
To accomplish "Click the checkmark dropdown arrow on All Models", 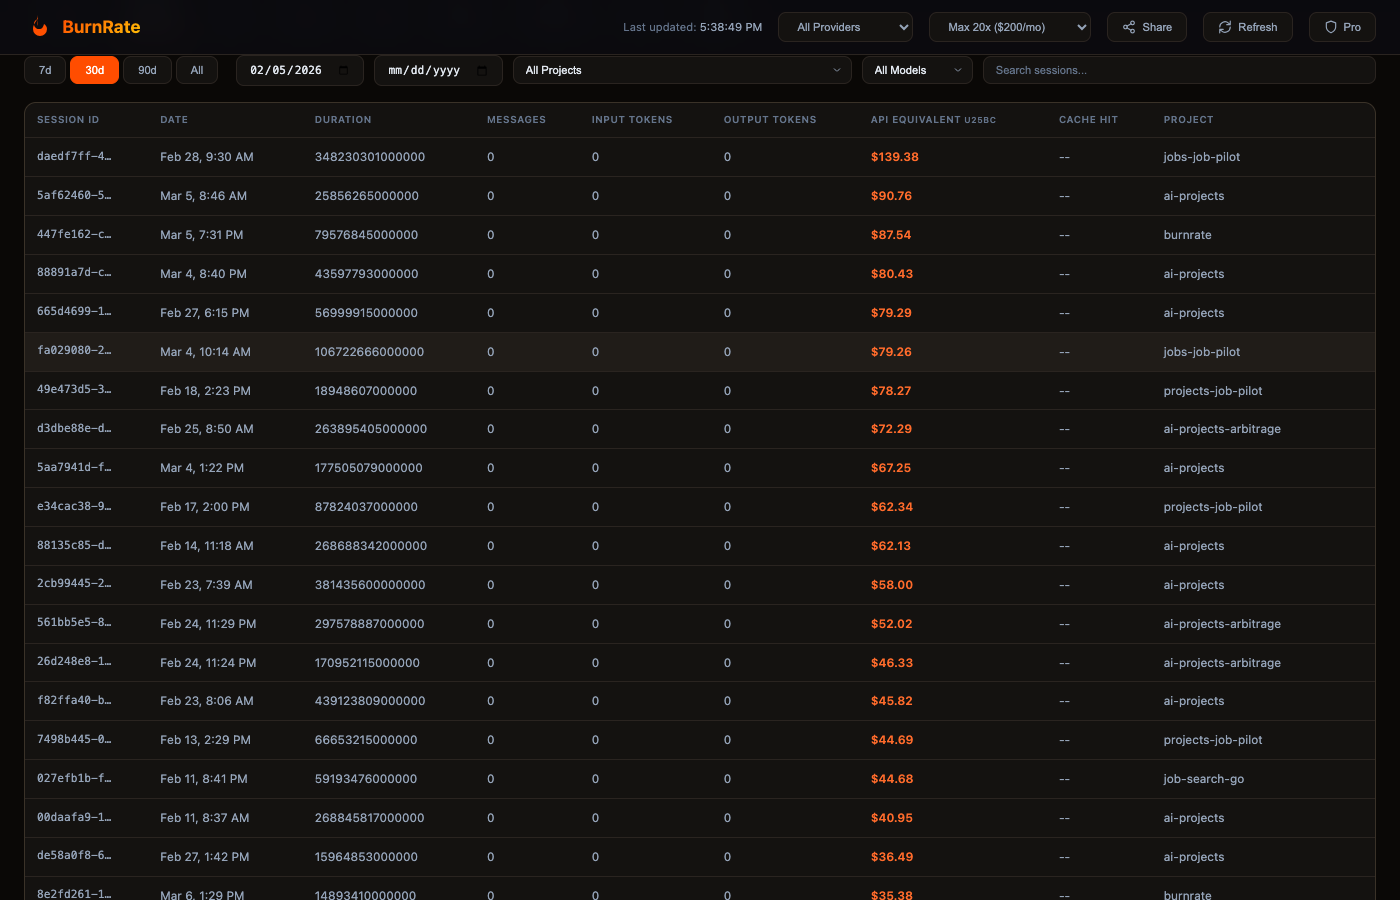I will click(958, 70).
